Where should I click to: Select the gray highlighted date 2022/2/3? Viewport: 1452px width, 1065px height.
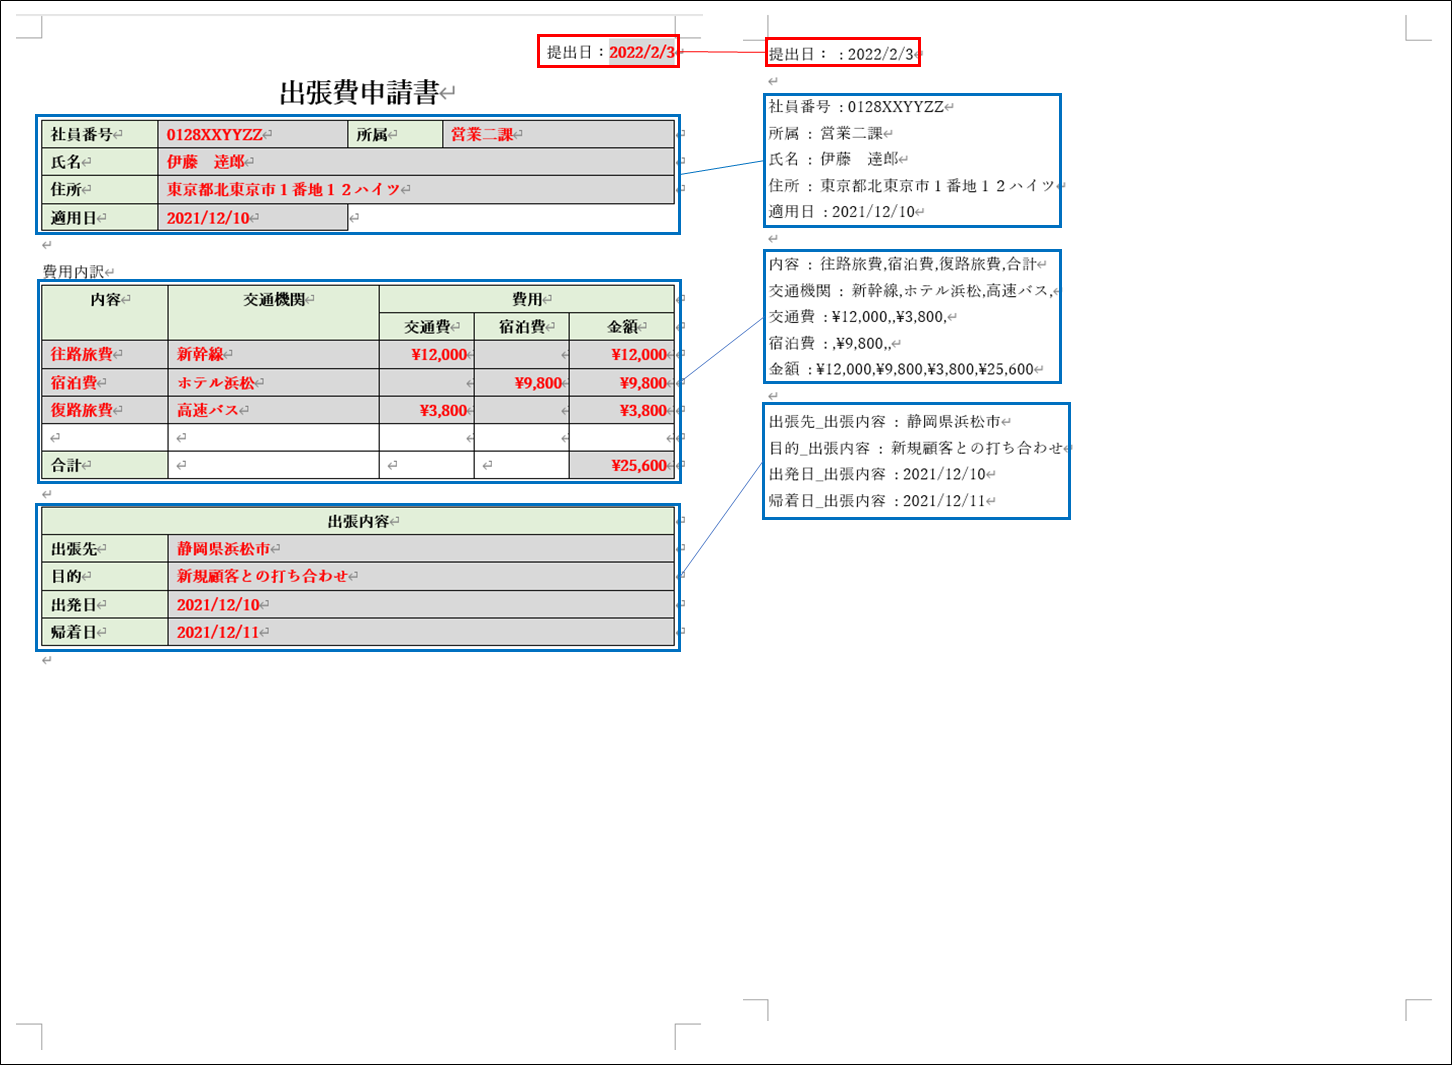[642, 52]
